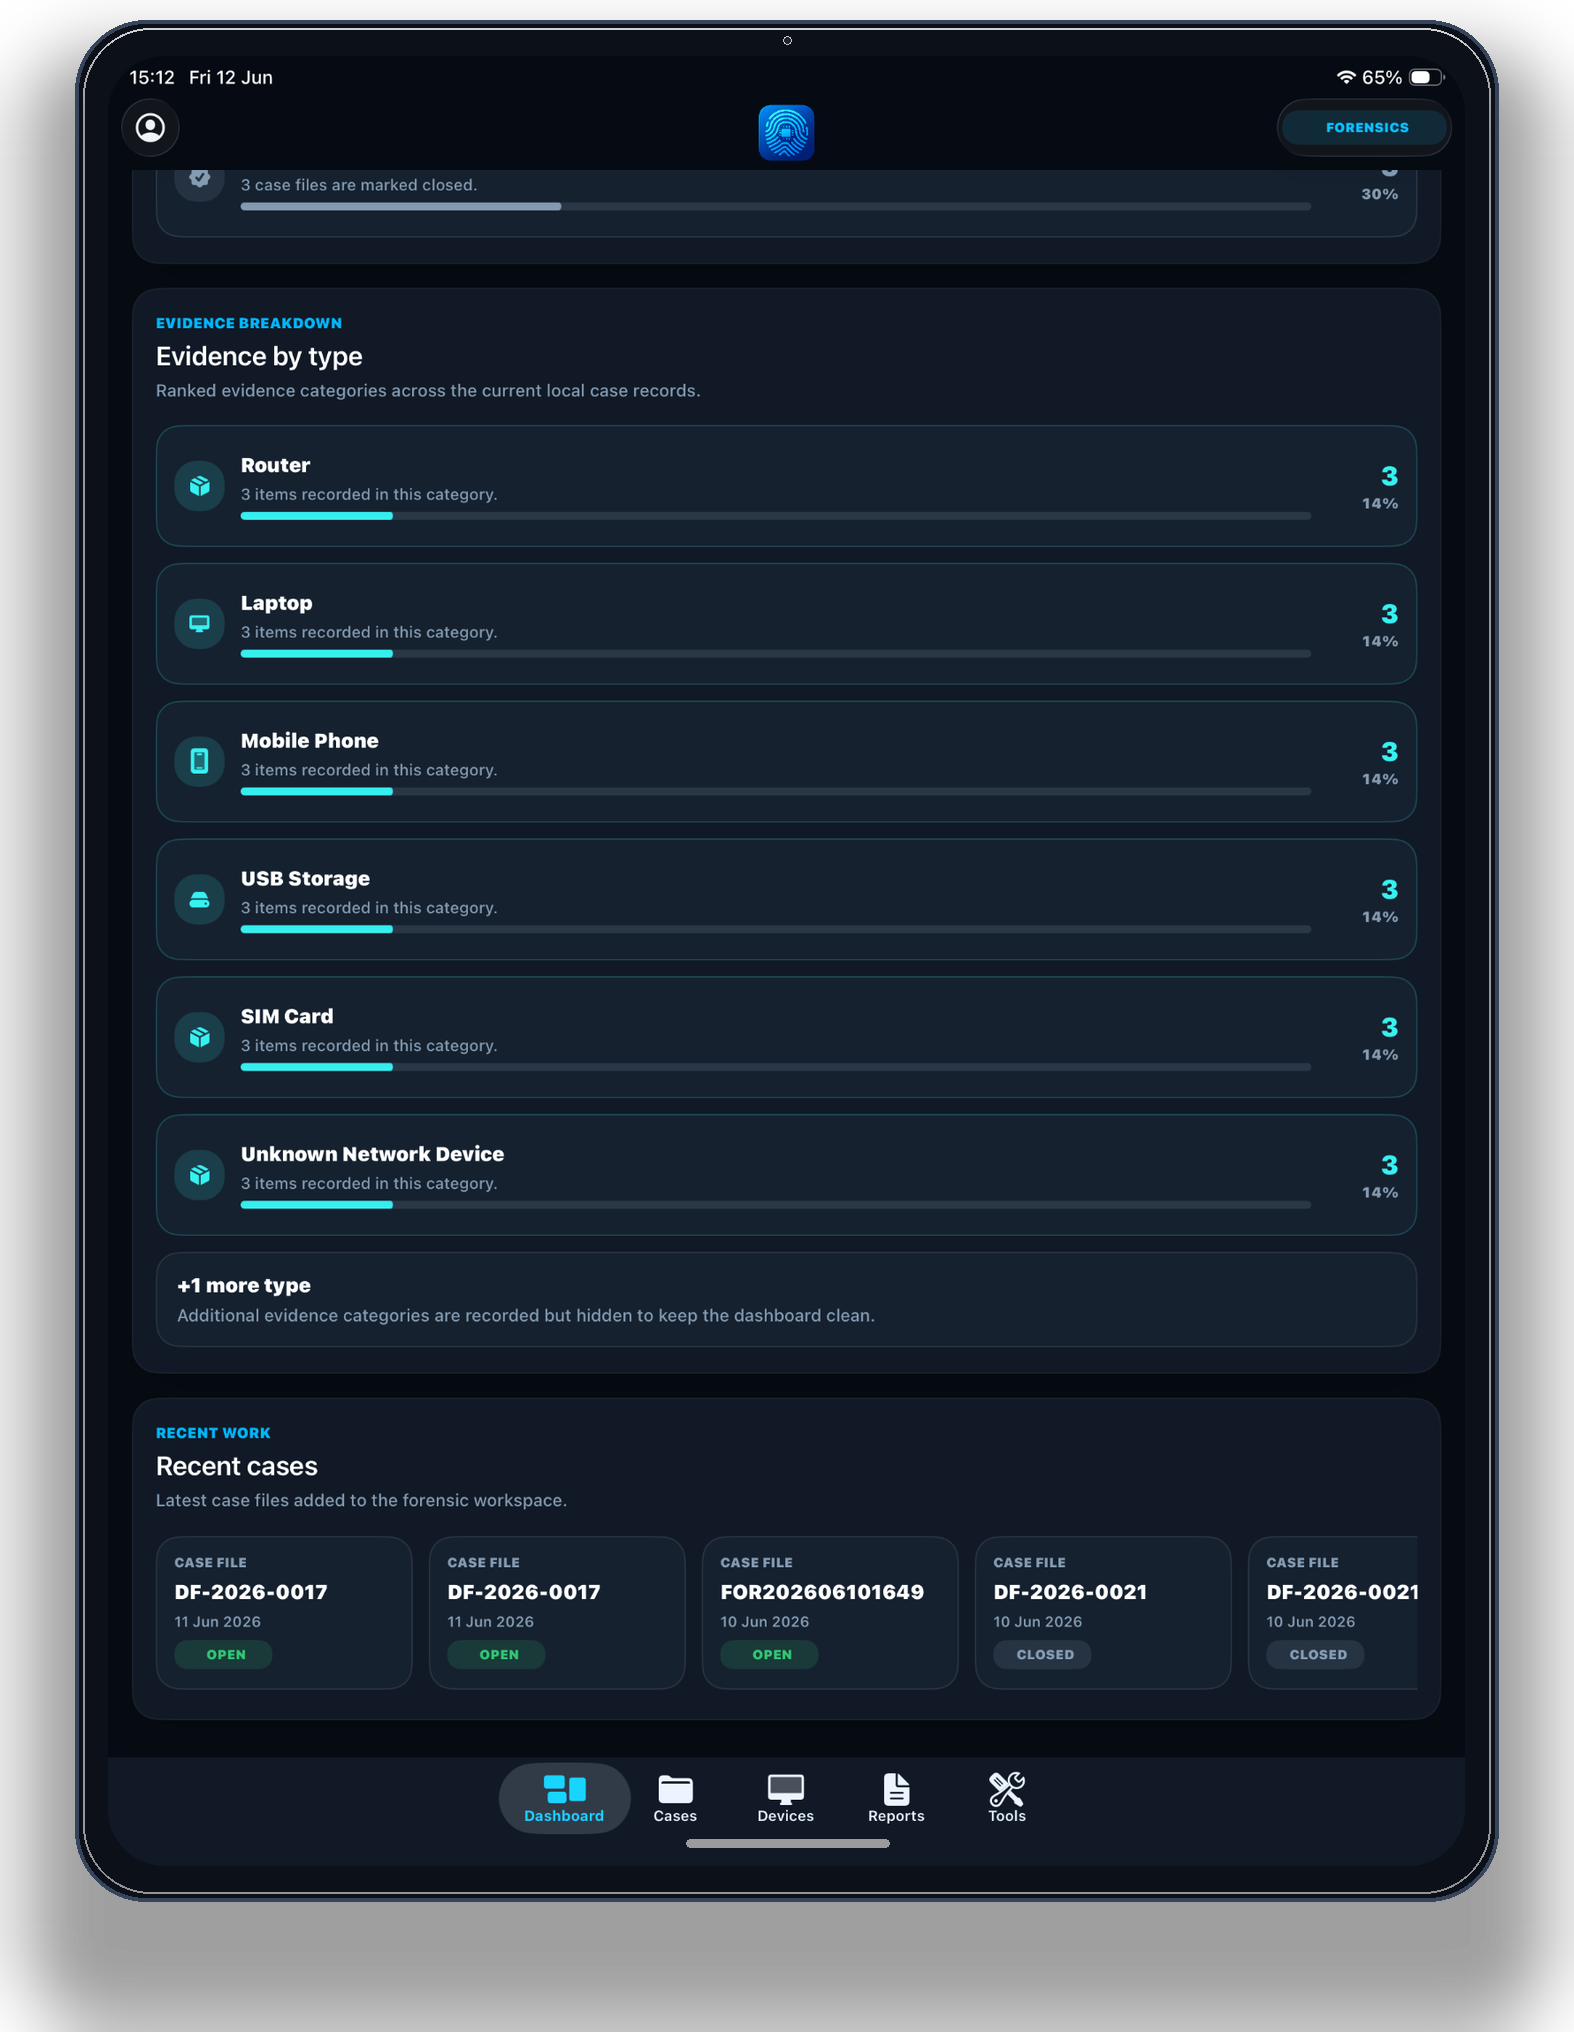Tap the home indicator bar
The image size is (1574, 2032).
pos(787,1844)
